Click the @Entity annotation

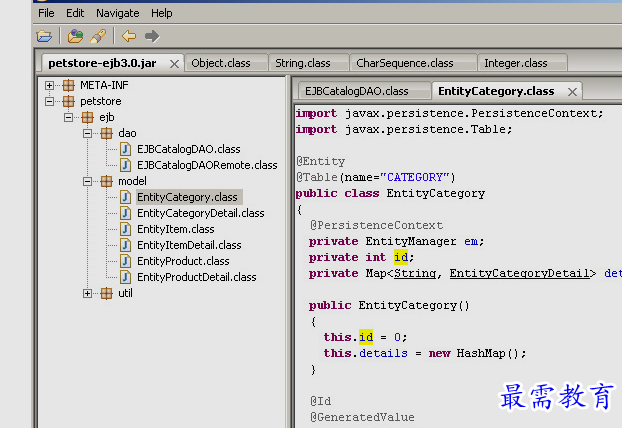point(321,161)
